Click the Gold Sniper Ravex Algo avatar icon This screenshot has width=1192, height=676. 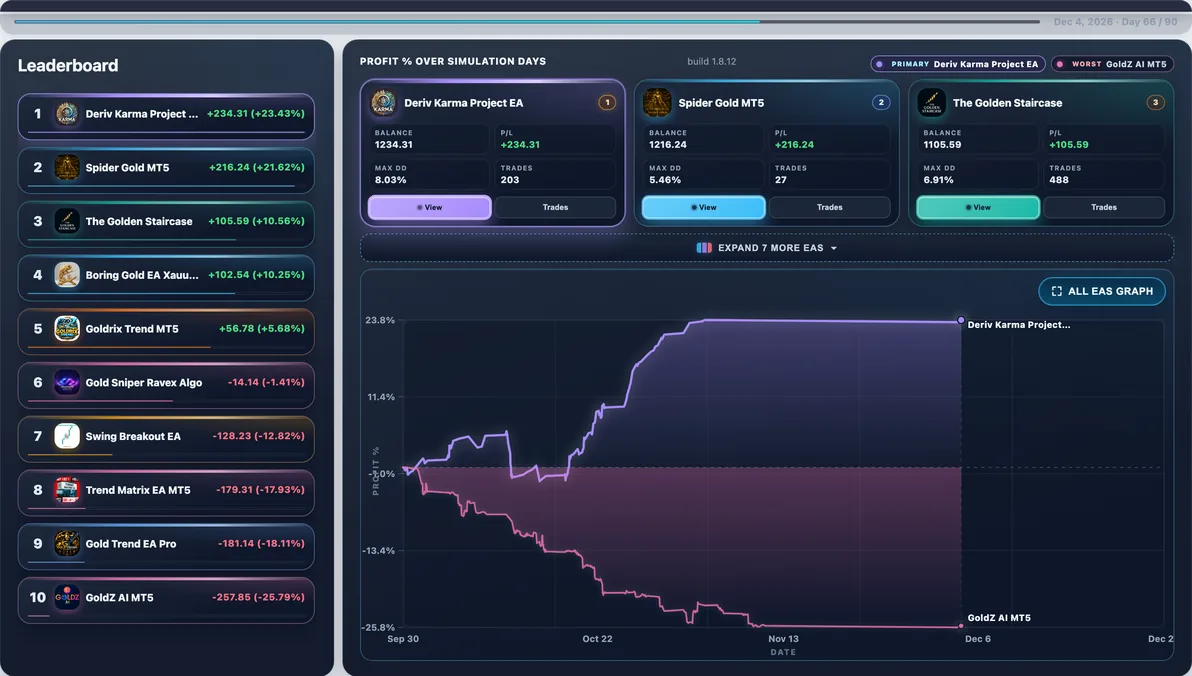coord(67,382)
